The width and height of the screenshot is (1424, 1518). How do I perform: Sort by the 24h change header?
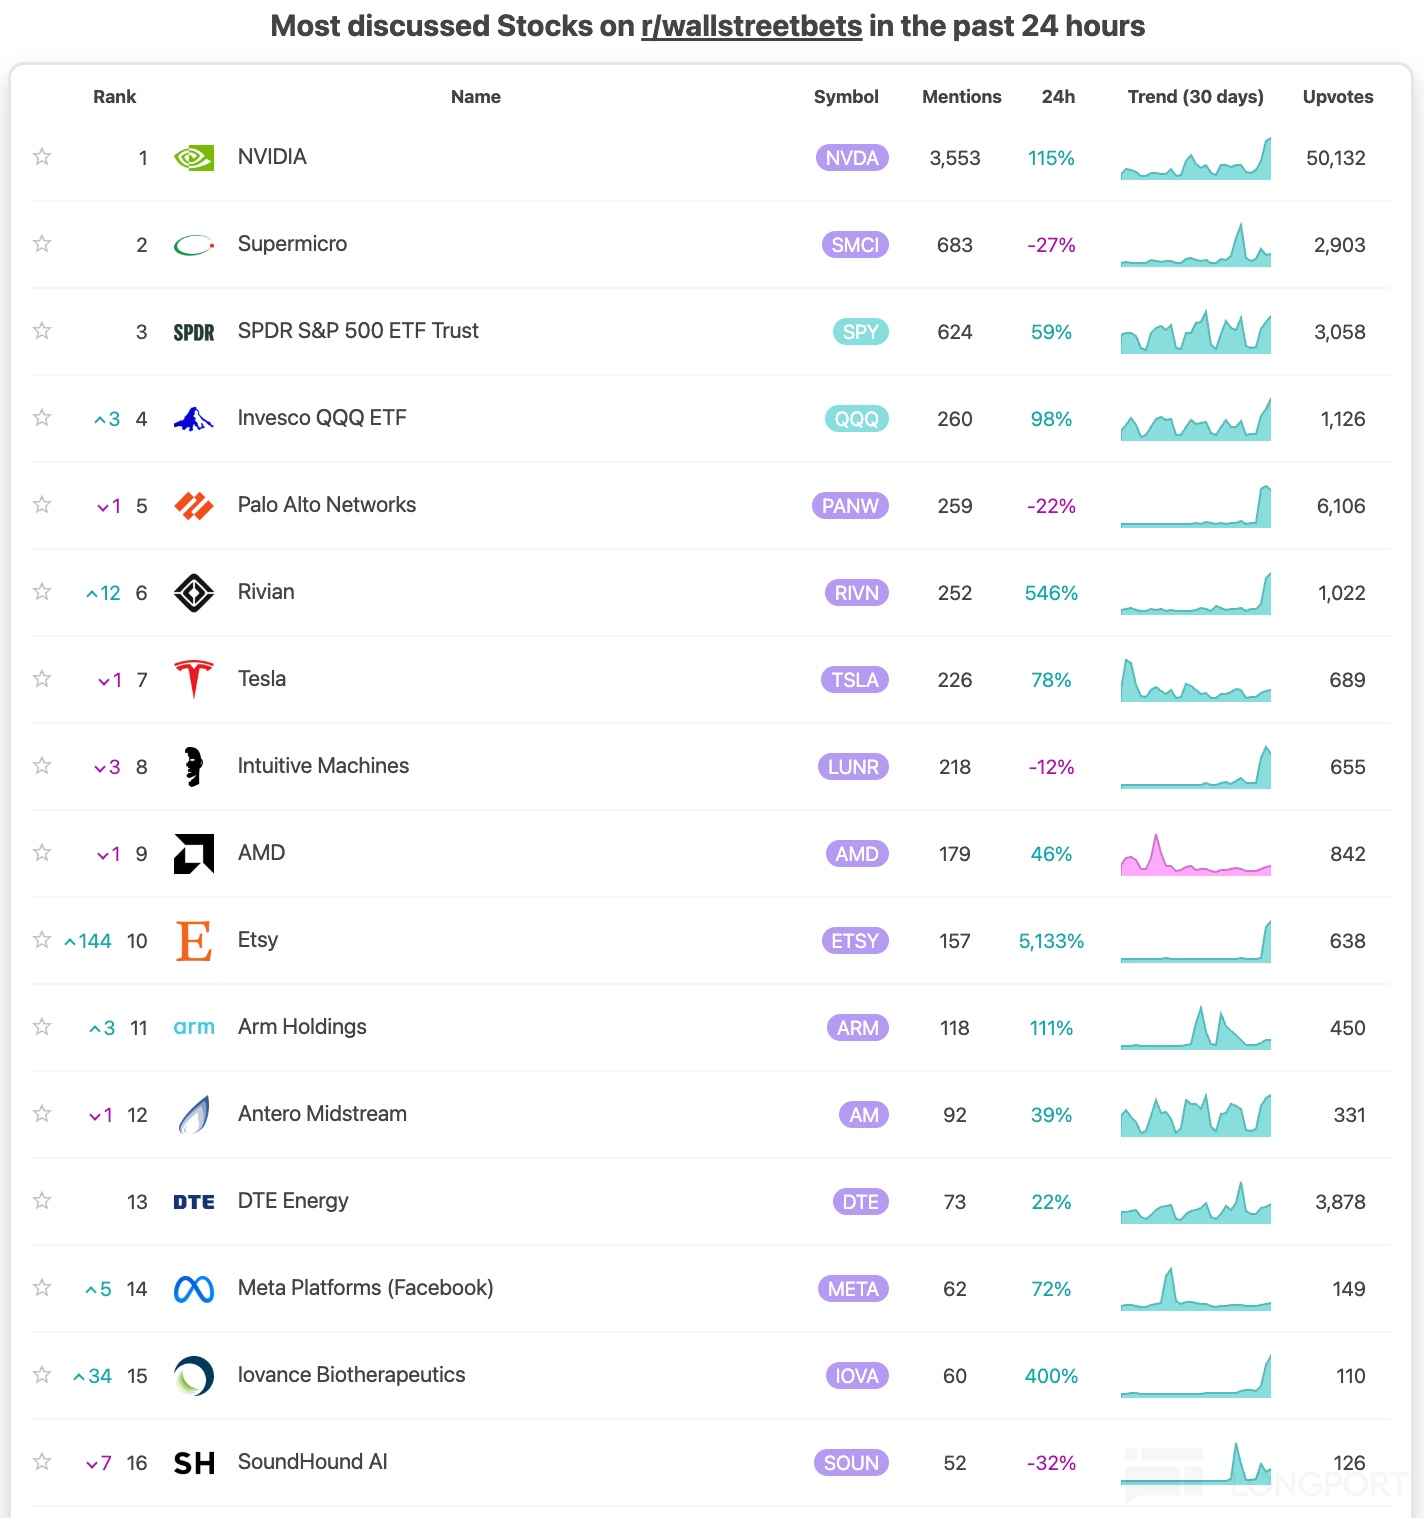click(1058, 97)
